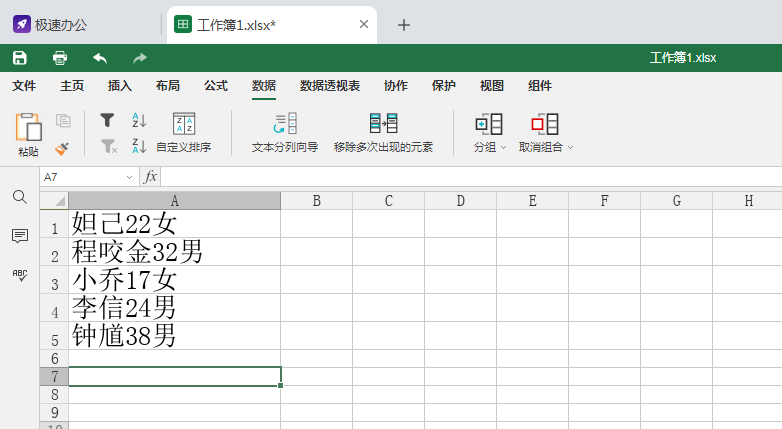Click select-all corner of the grid
The height and width of the screenshot is (429, 782).
[x=54, y=201]
